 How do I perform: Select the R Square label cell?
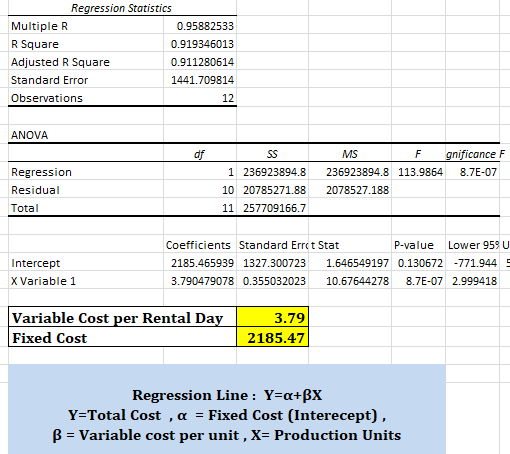pyautogui.click(x=86, y=44)
